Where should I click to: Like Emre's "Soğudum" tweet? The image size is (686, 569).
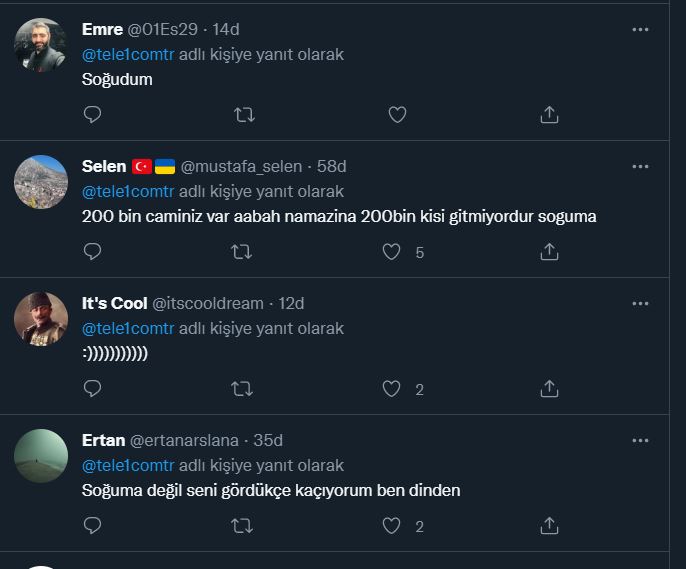[x=397, y=115]
